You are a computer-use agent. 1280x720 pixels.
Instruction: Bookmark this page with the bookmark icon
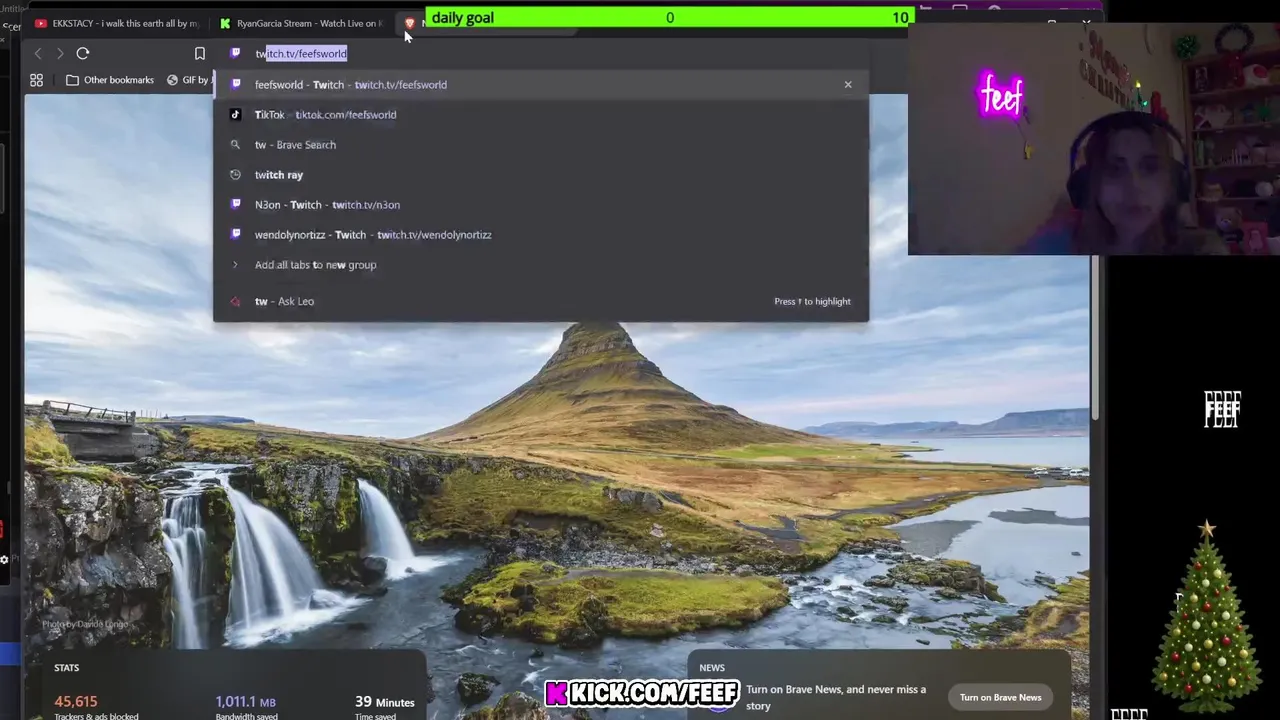(200, 53)
